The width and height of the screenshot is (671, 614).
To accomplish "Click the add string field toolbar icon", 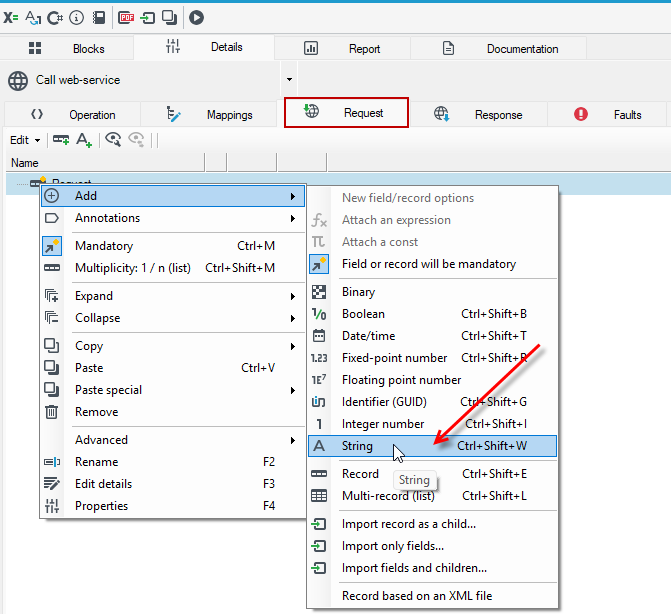I will tap(84, 140).
